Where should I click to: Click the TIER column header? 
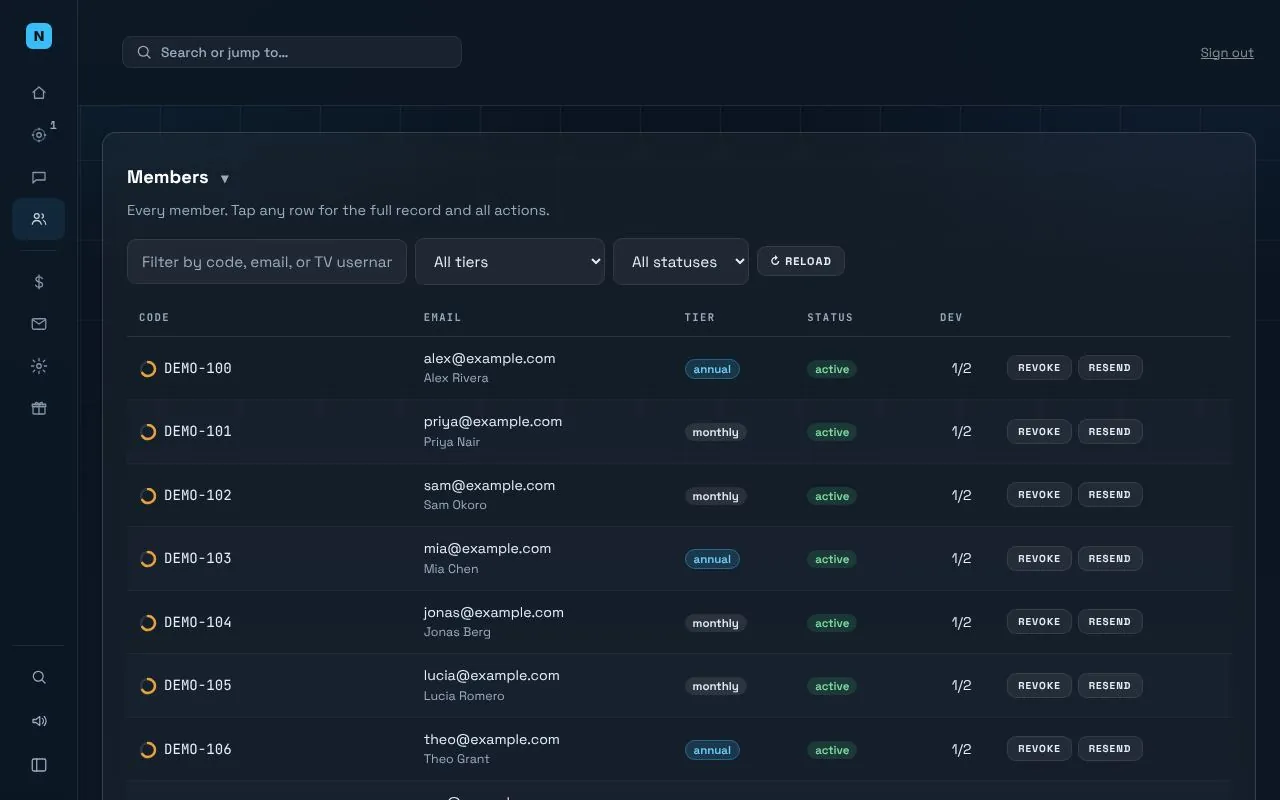[x=700, y=317]
